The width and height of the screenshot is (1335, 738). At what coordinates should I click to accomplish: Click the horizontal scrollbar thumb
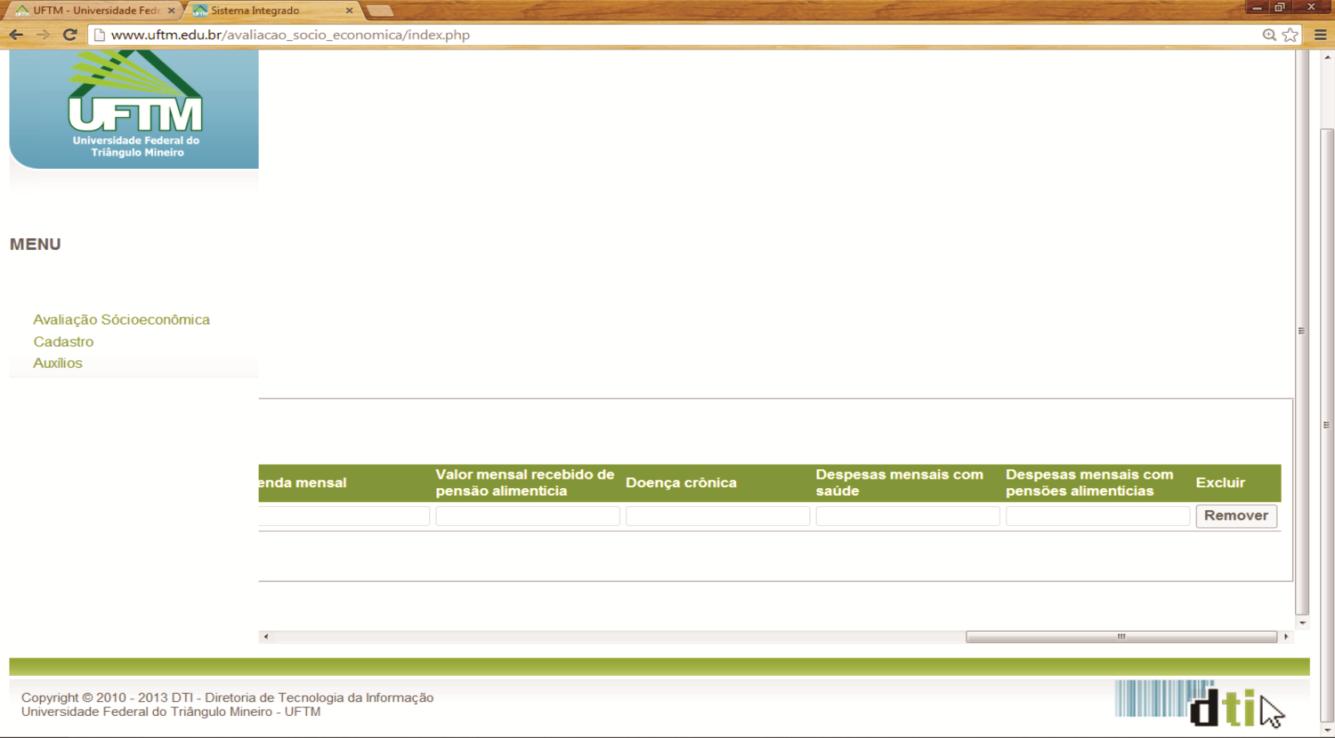coord(1121,637)
